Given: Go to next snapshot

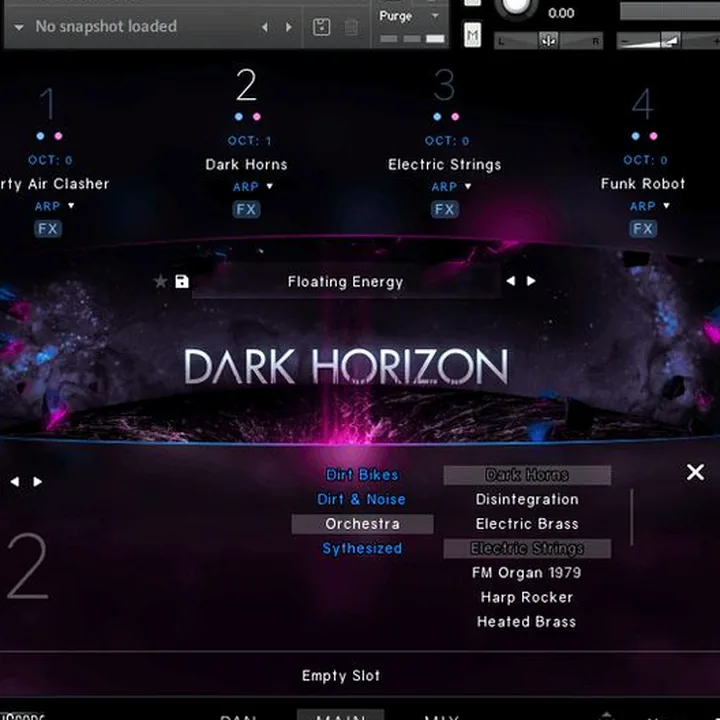Looking at the screenshot, I should coord(289,27).
